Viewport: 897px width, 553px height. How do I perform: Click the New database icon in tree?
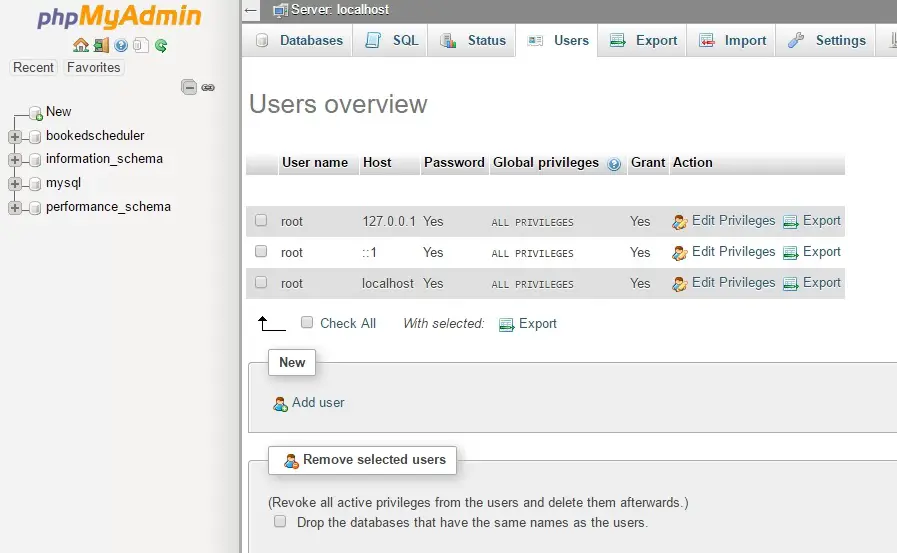click(x=36, y=113)
